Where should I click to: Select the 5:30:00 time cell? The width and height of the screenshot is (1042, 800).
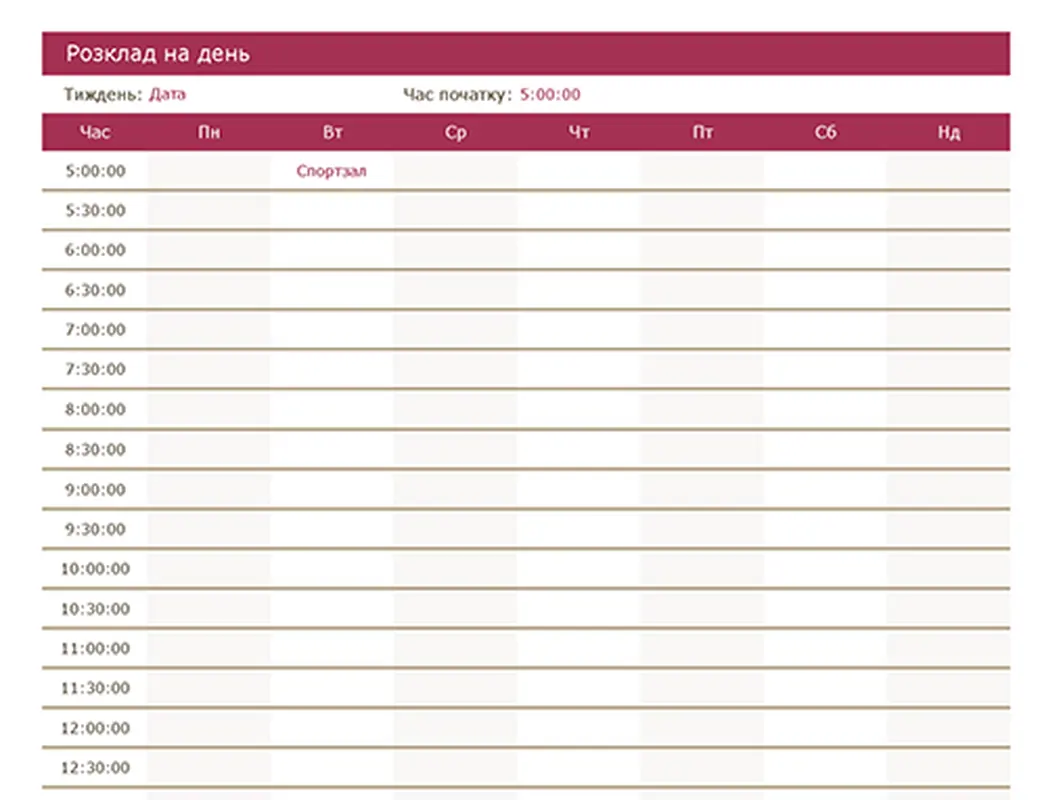pos(95,211)
